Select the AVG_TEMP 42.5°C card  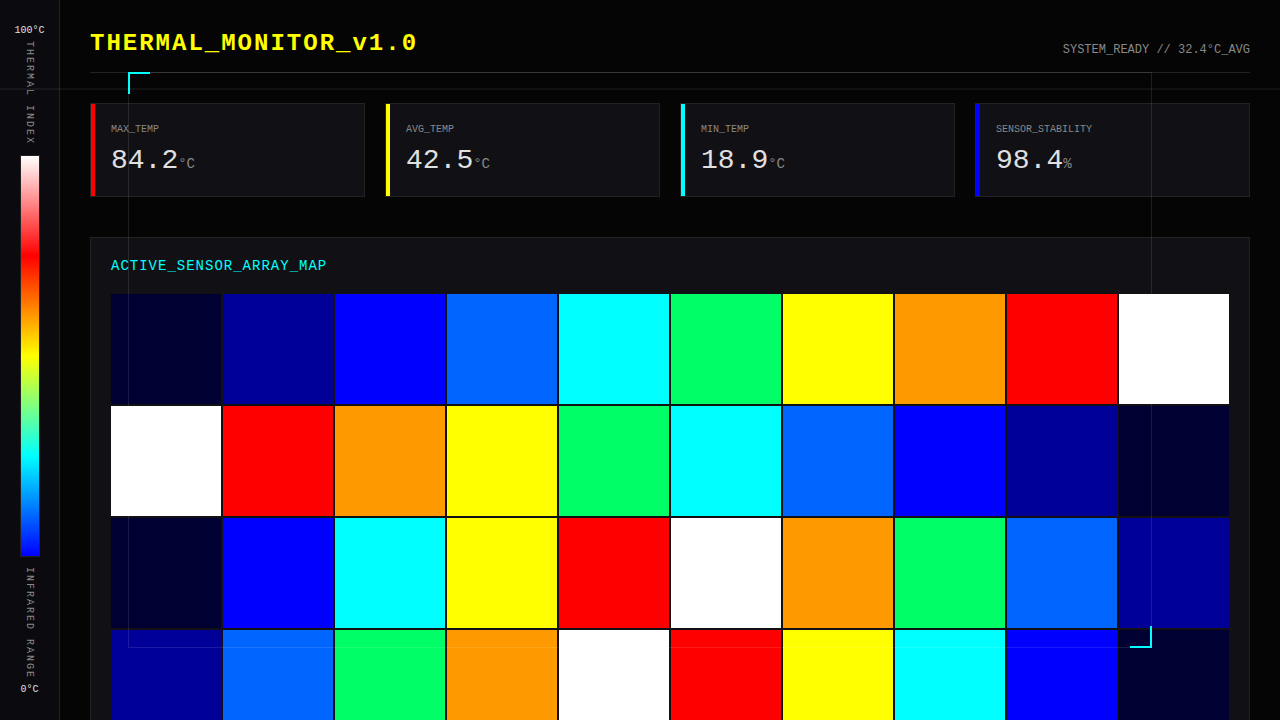point(523,150)
